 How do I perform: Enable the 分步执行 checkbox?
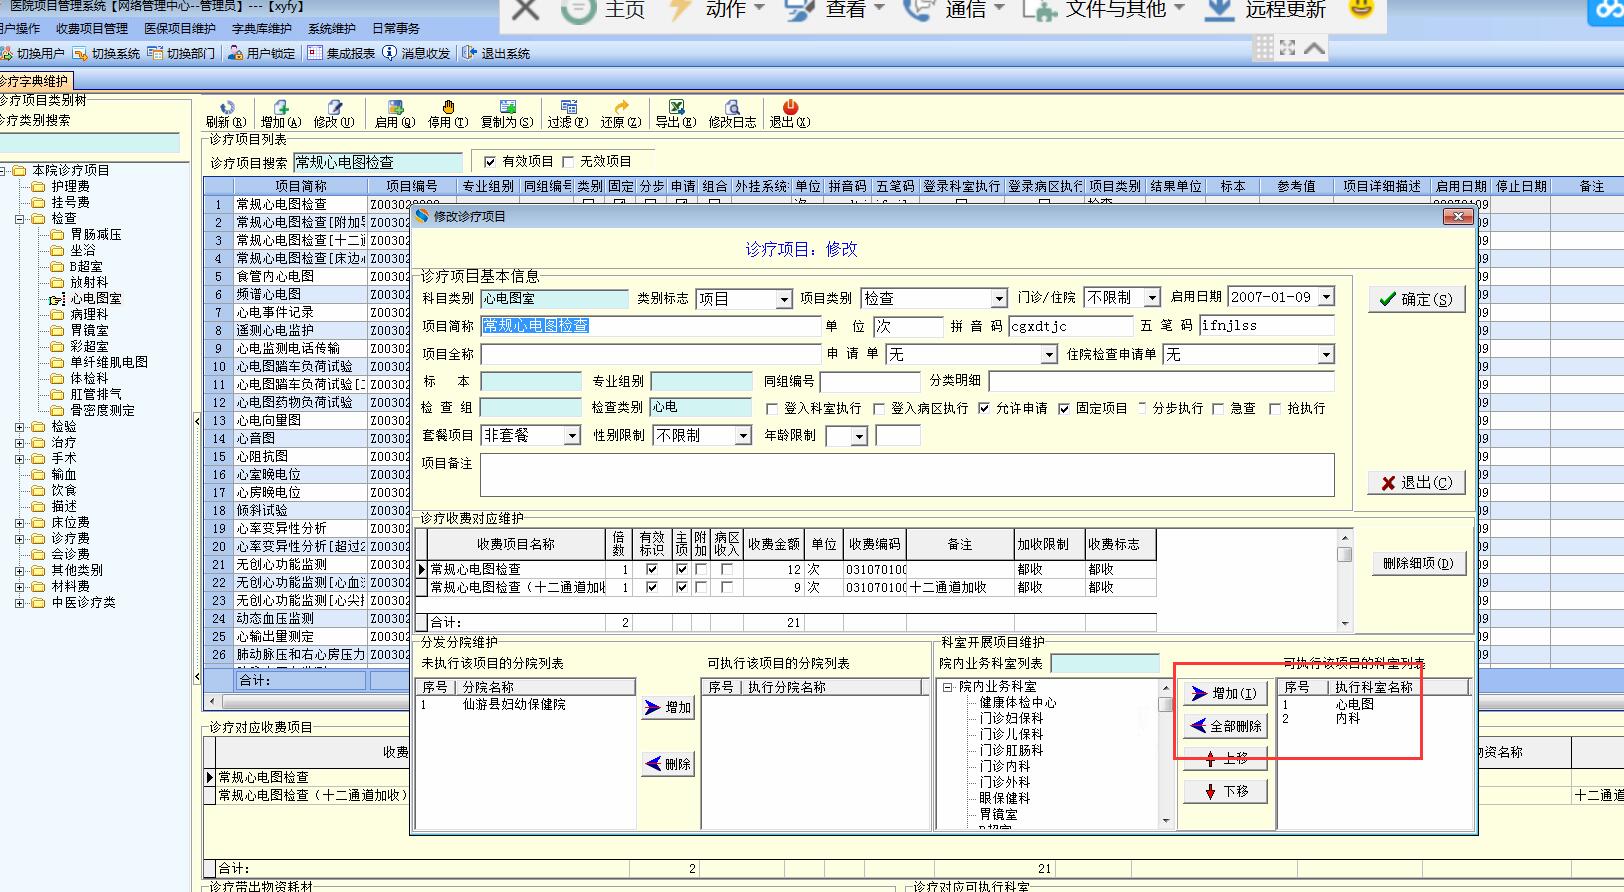pos(1140,408)
